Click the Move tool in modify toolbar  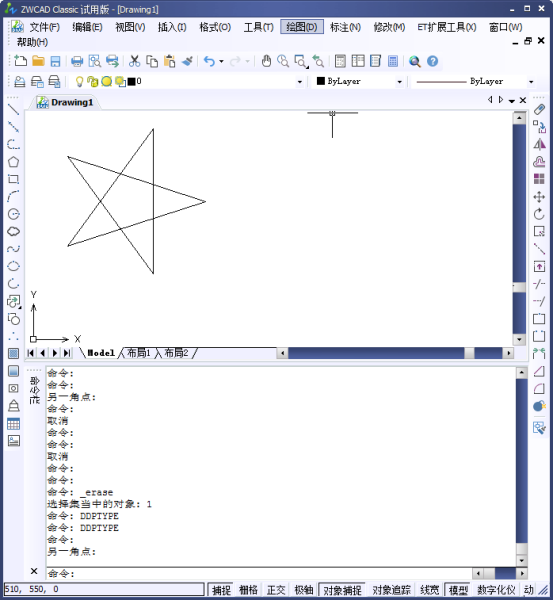(x=539, y=197)
